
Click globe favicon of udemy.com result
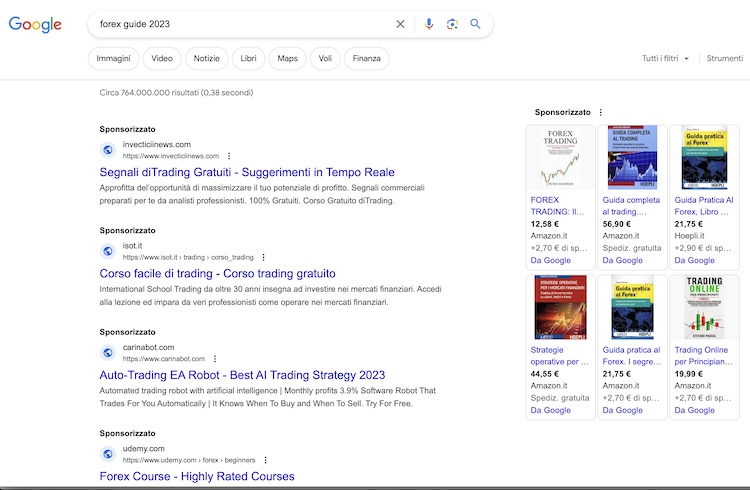tap(108, 454)
